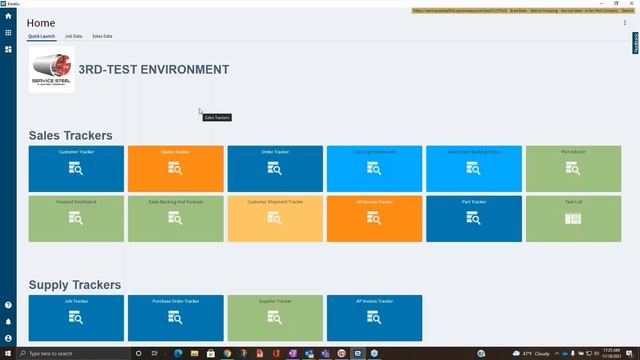The height and width of the screenshot is (360, 640).
Task: Open the user account icon in sidebar
Action: [x=8, y=338]
